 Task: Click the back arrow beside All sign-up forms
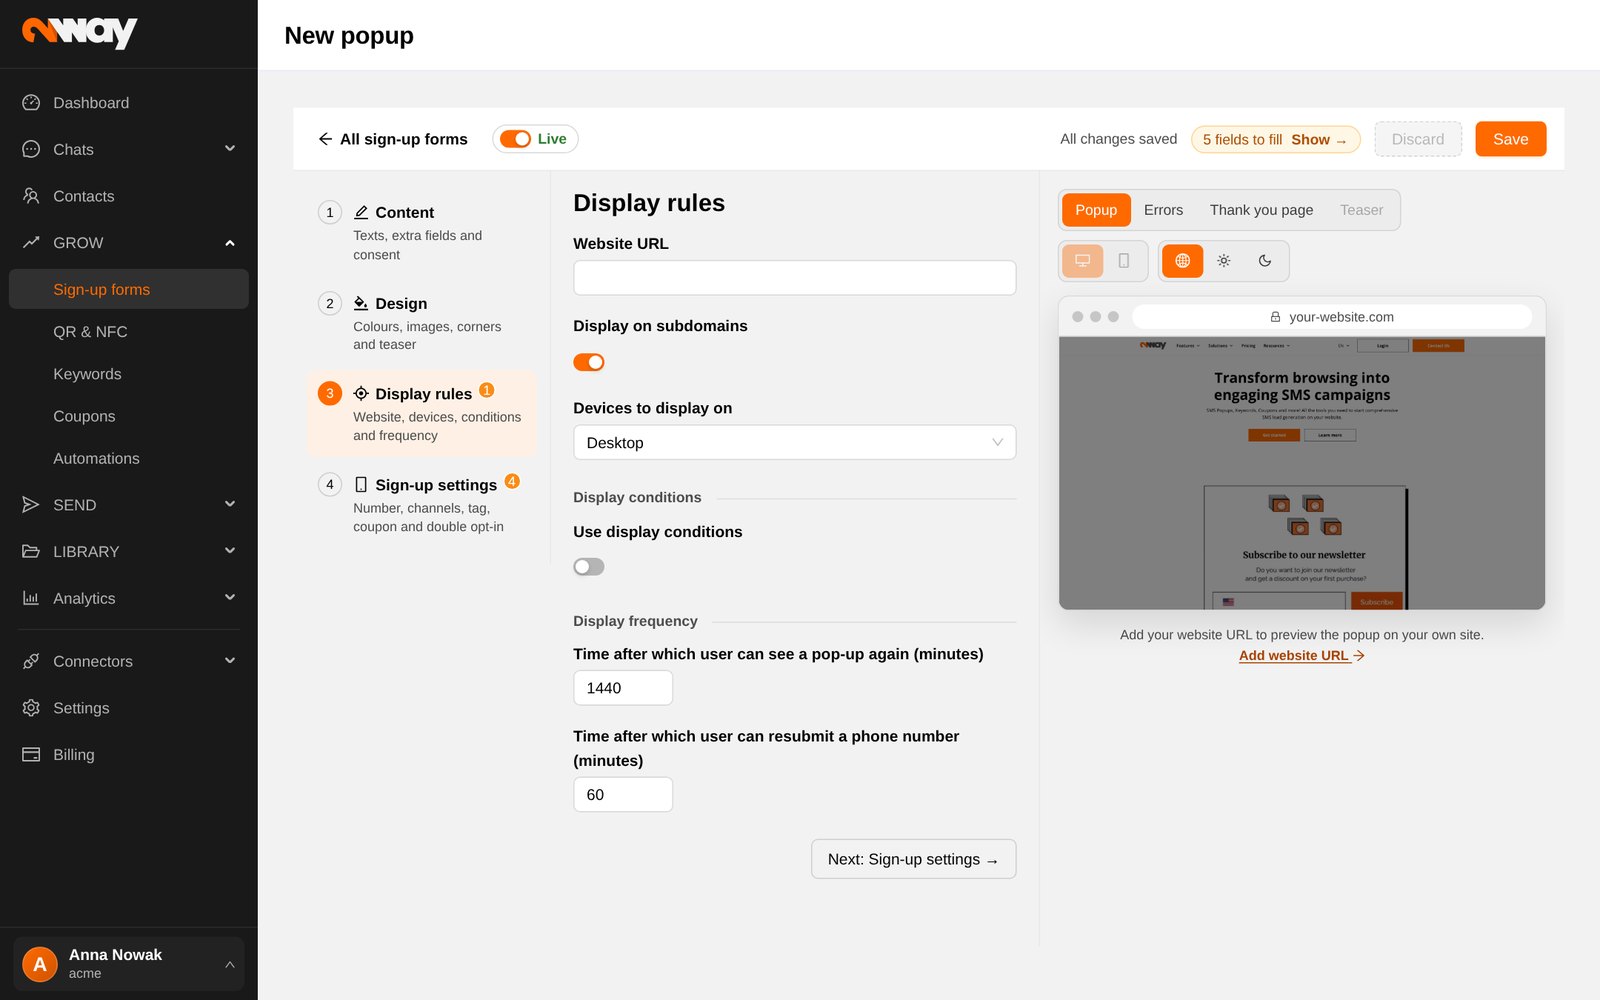pyautogui.click(x=325, y=139)
